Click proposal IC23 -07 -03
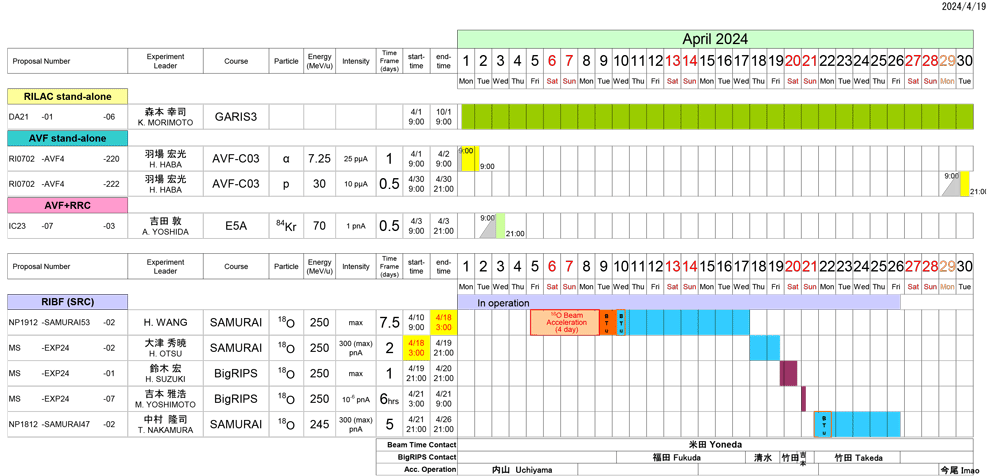 coord(68,225)
